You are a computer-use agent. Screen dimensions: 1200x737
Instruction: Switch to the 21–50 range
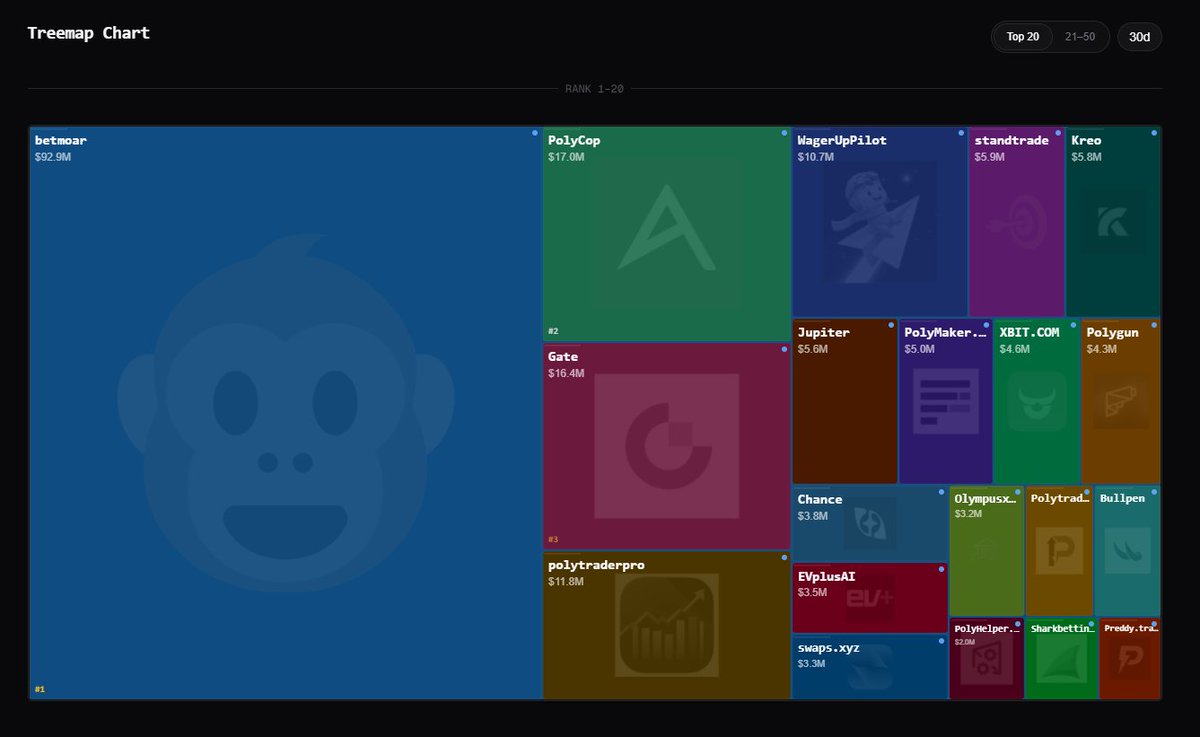tap(1080, 37)
